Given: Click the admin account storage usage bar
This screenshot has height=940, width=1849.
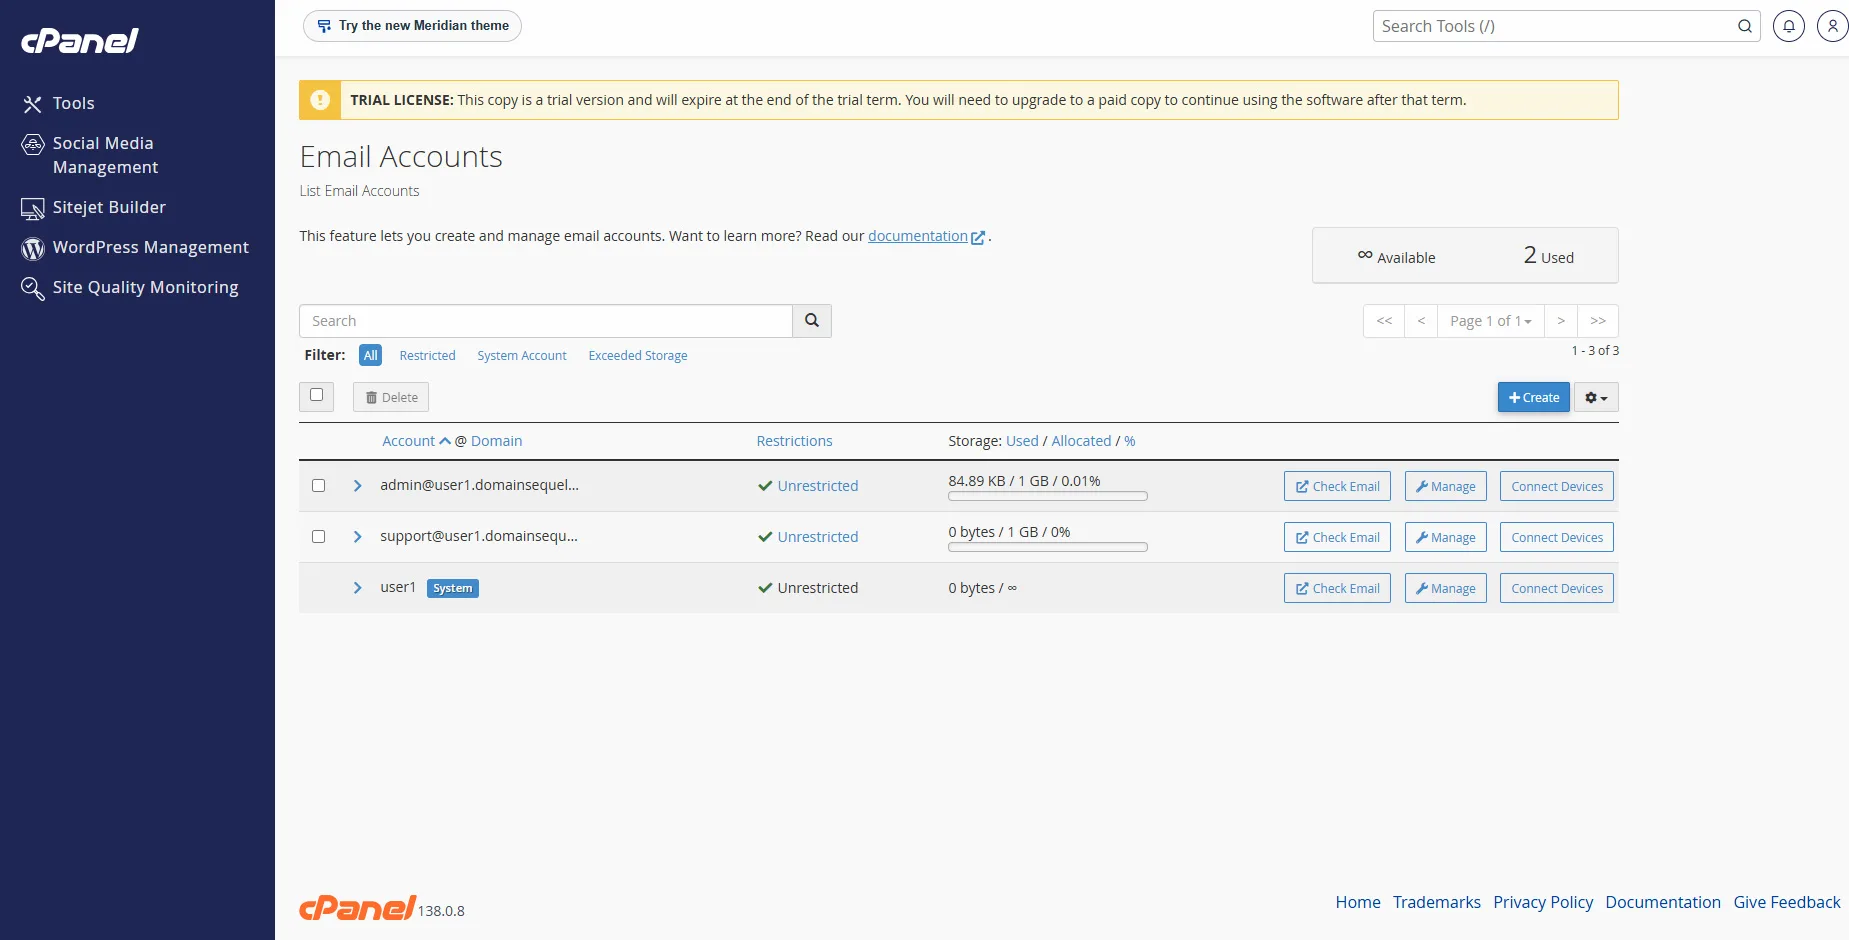Looking at the screenshot, I should point(1048,496).
